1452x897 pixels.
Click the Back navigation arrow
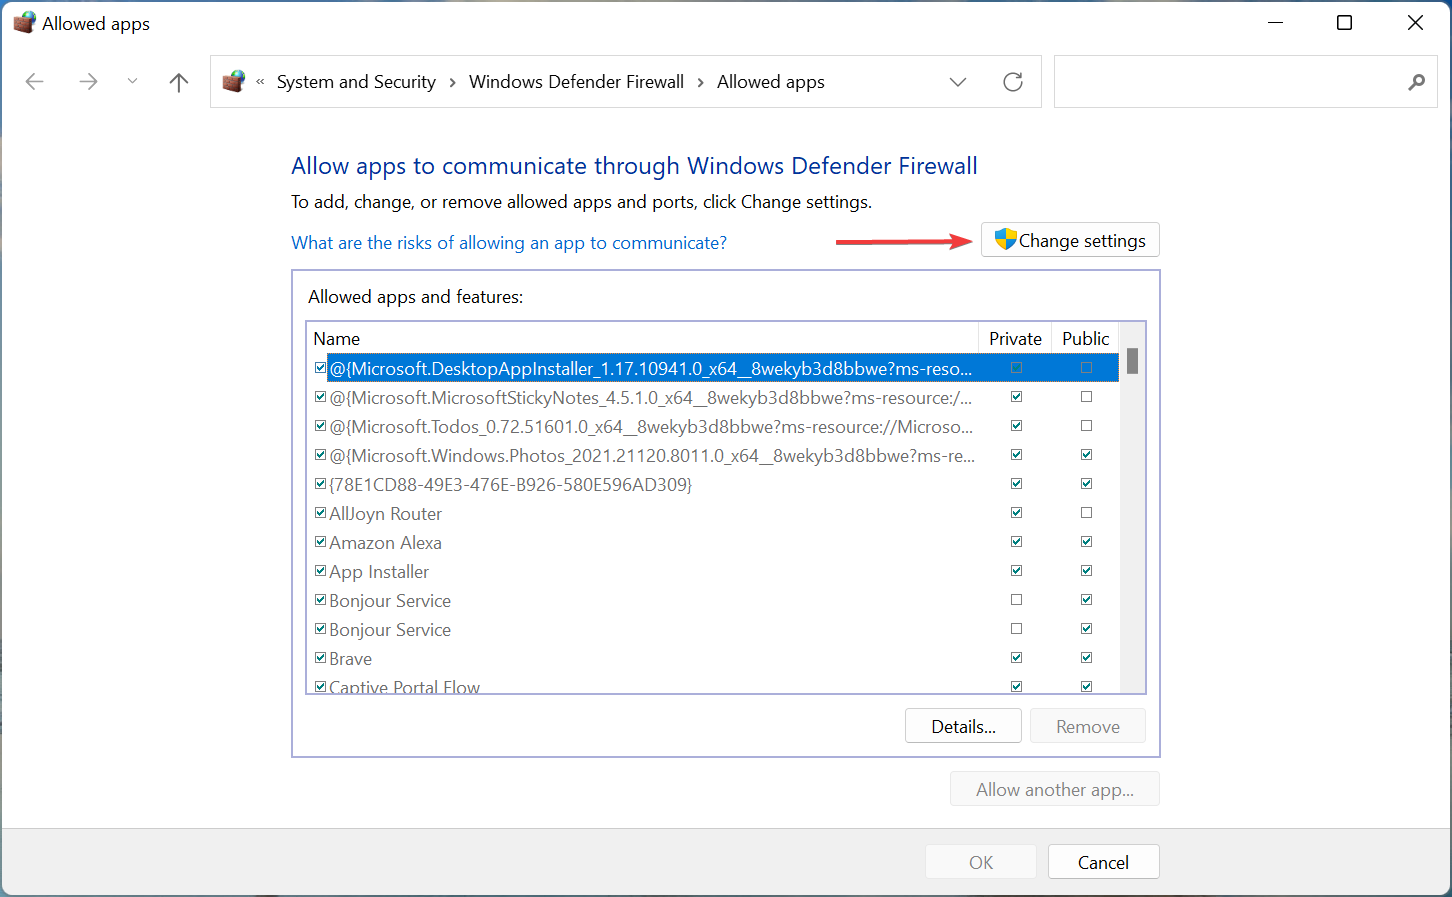[35, 82]
